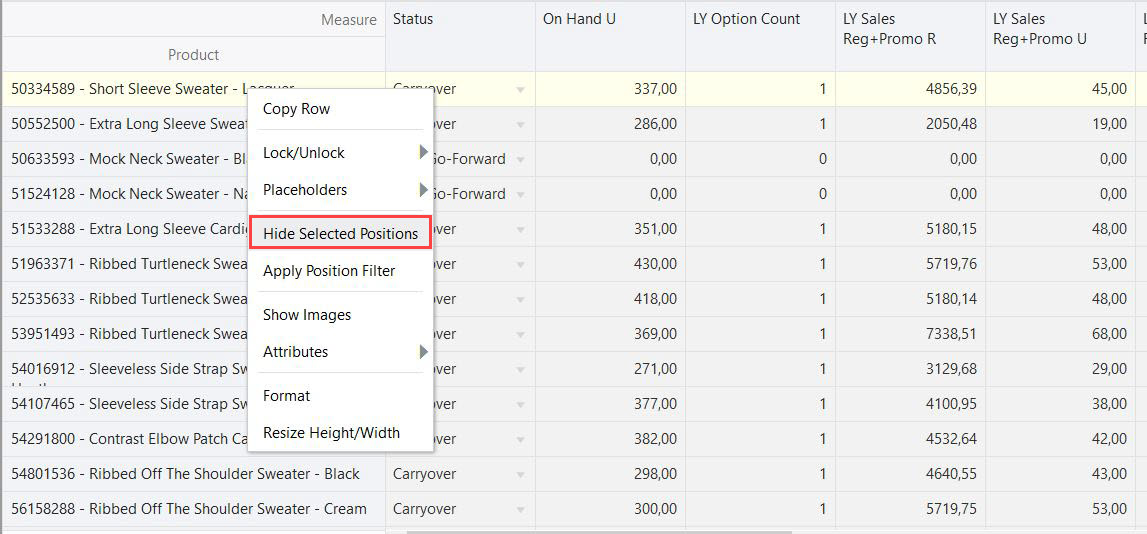Click the On Hand U column header
1147x534 pixels.
tap(611, 37)
